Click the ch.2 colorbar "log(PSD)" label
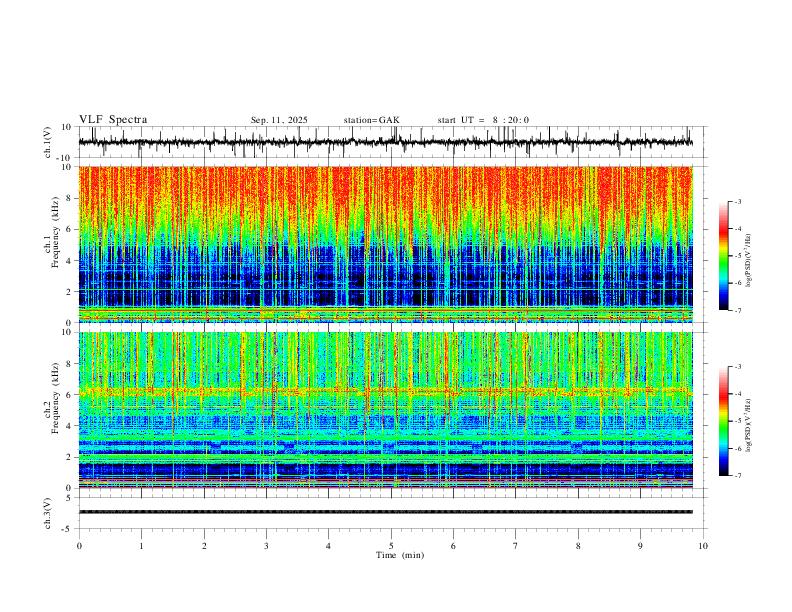The width and height of the screenshot is (792, 612). [748, 426]
